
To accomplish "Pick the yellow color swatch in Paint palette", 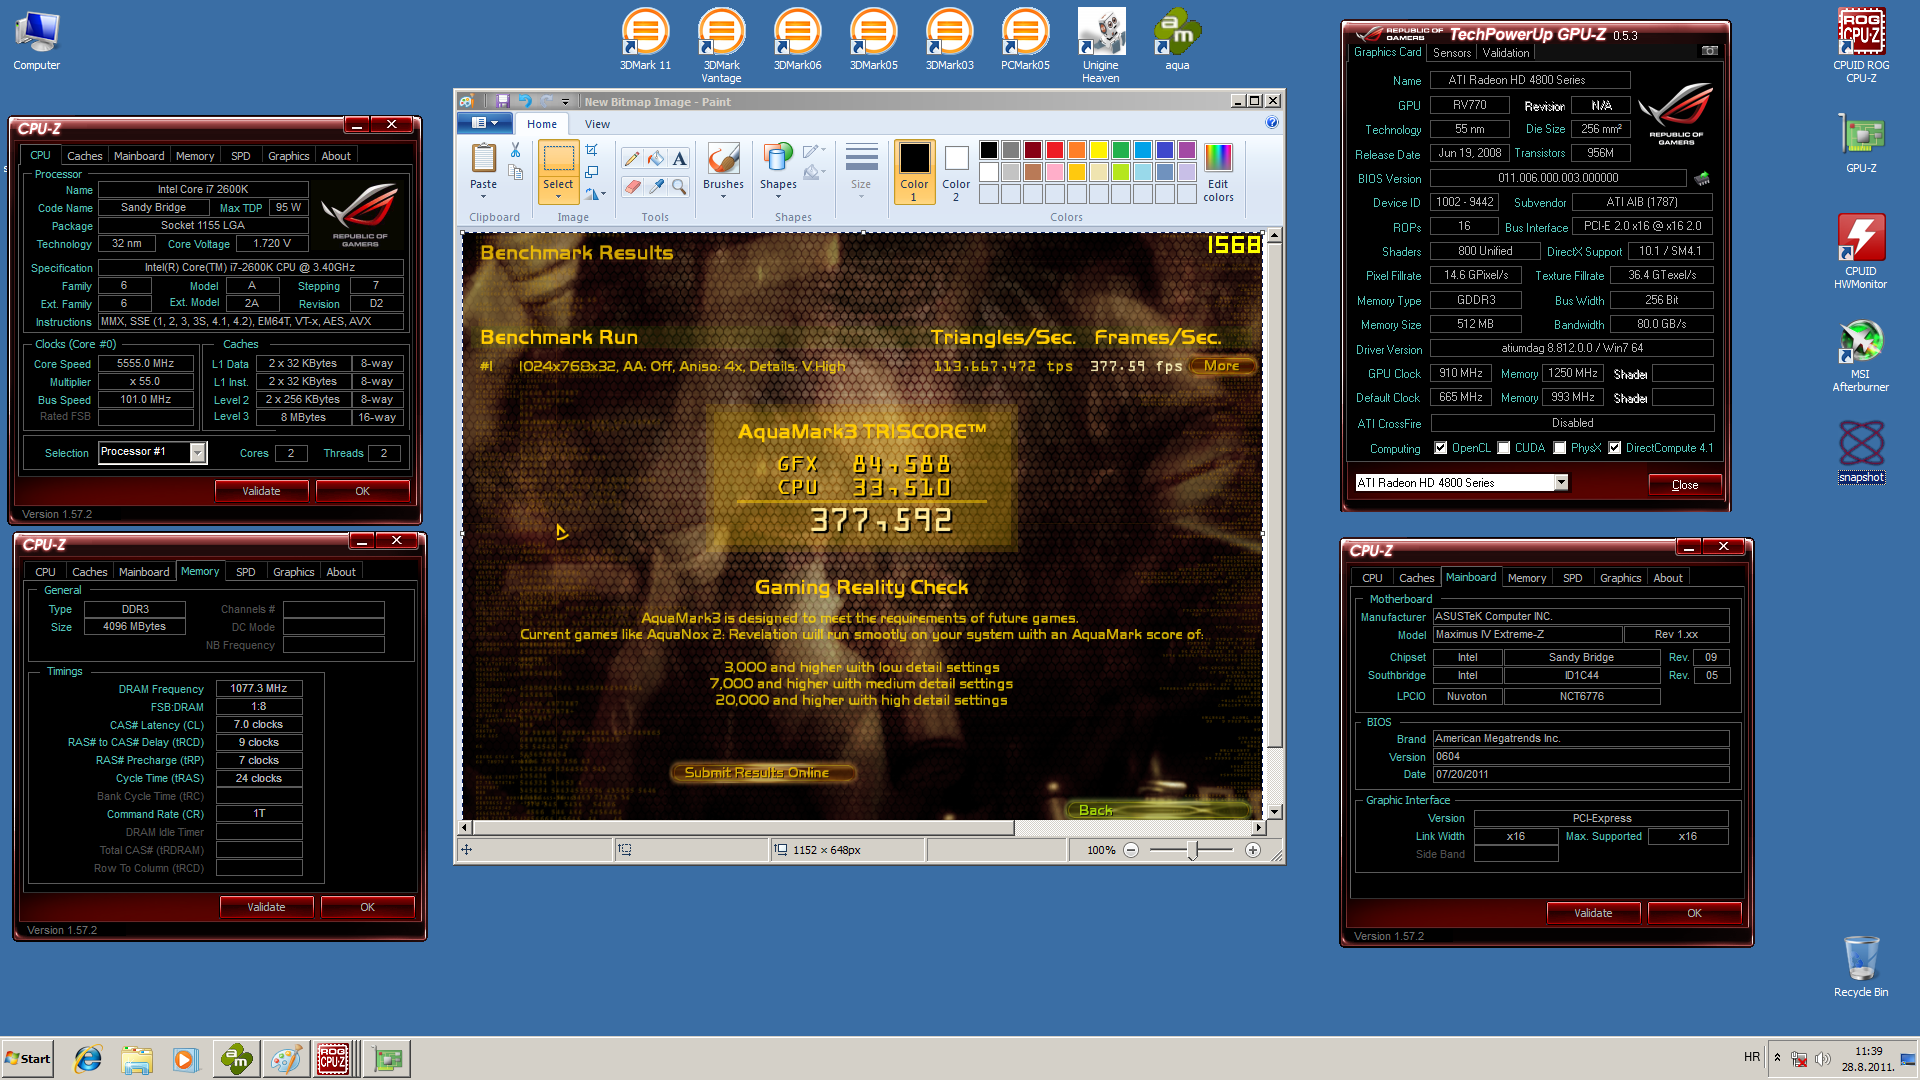I will click(1099, 150).
